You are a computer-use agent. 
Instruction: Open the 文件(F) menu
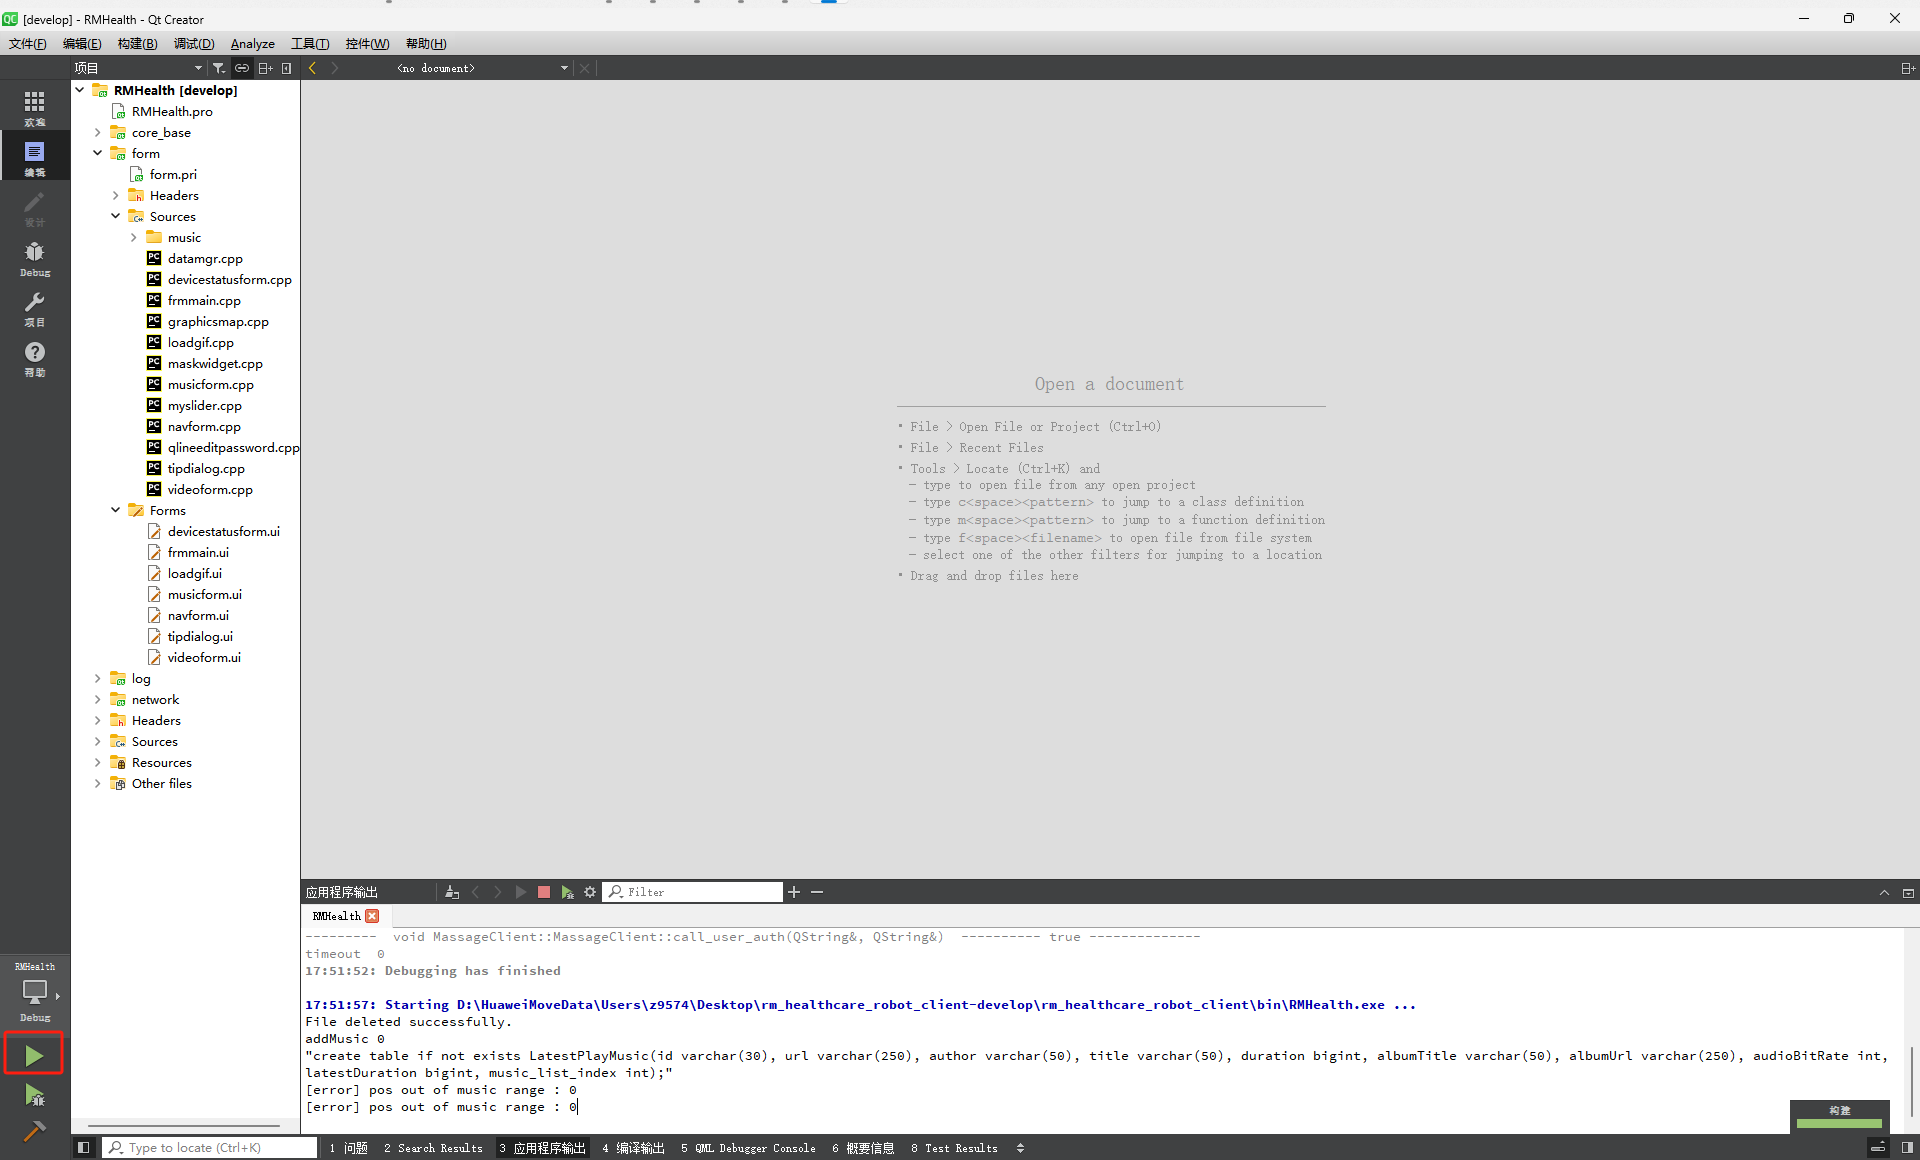27,44
